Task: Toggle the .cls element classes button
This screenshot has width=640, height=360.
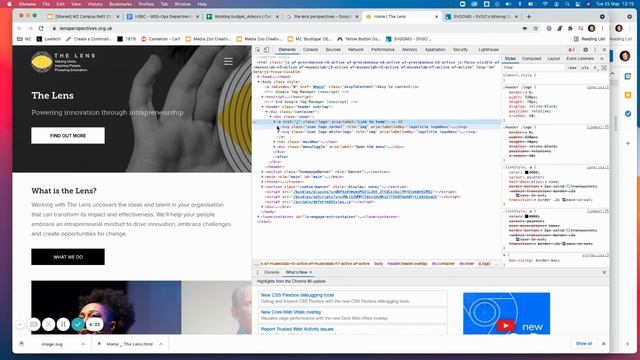Action: (x=585, y=68)
